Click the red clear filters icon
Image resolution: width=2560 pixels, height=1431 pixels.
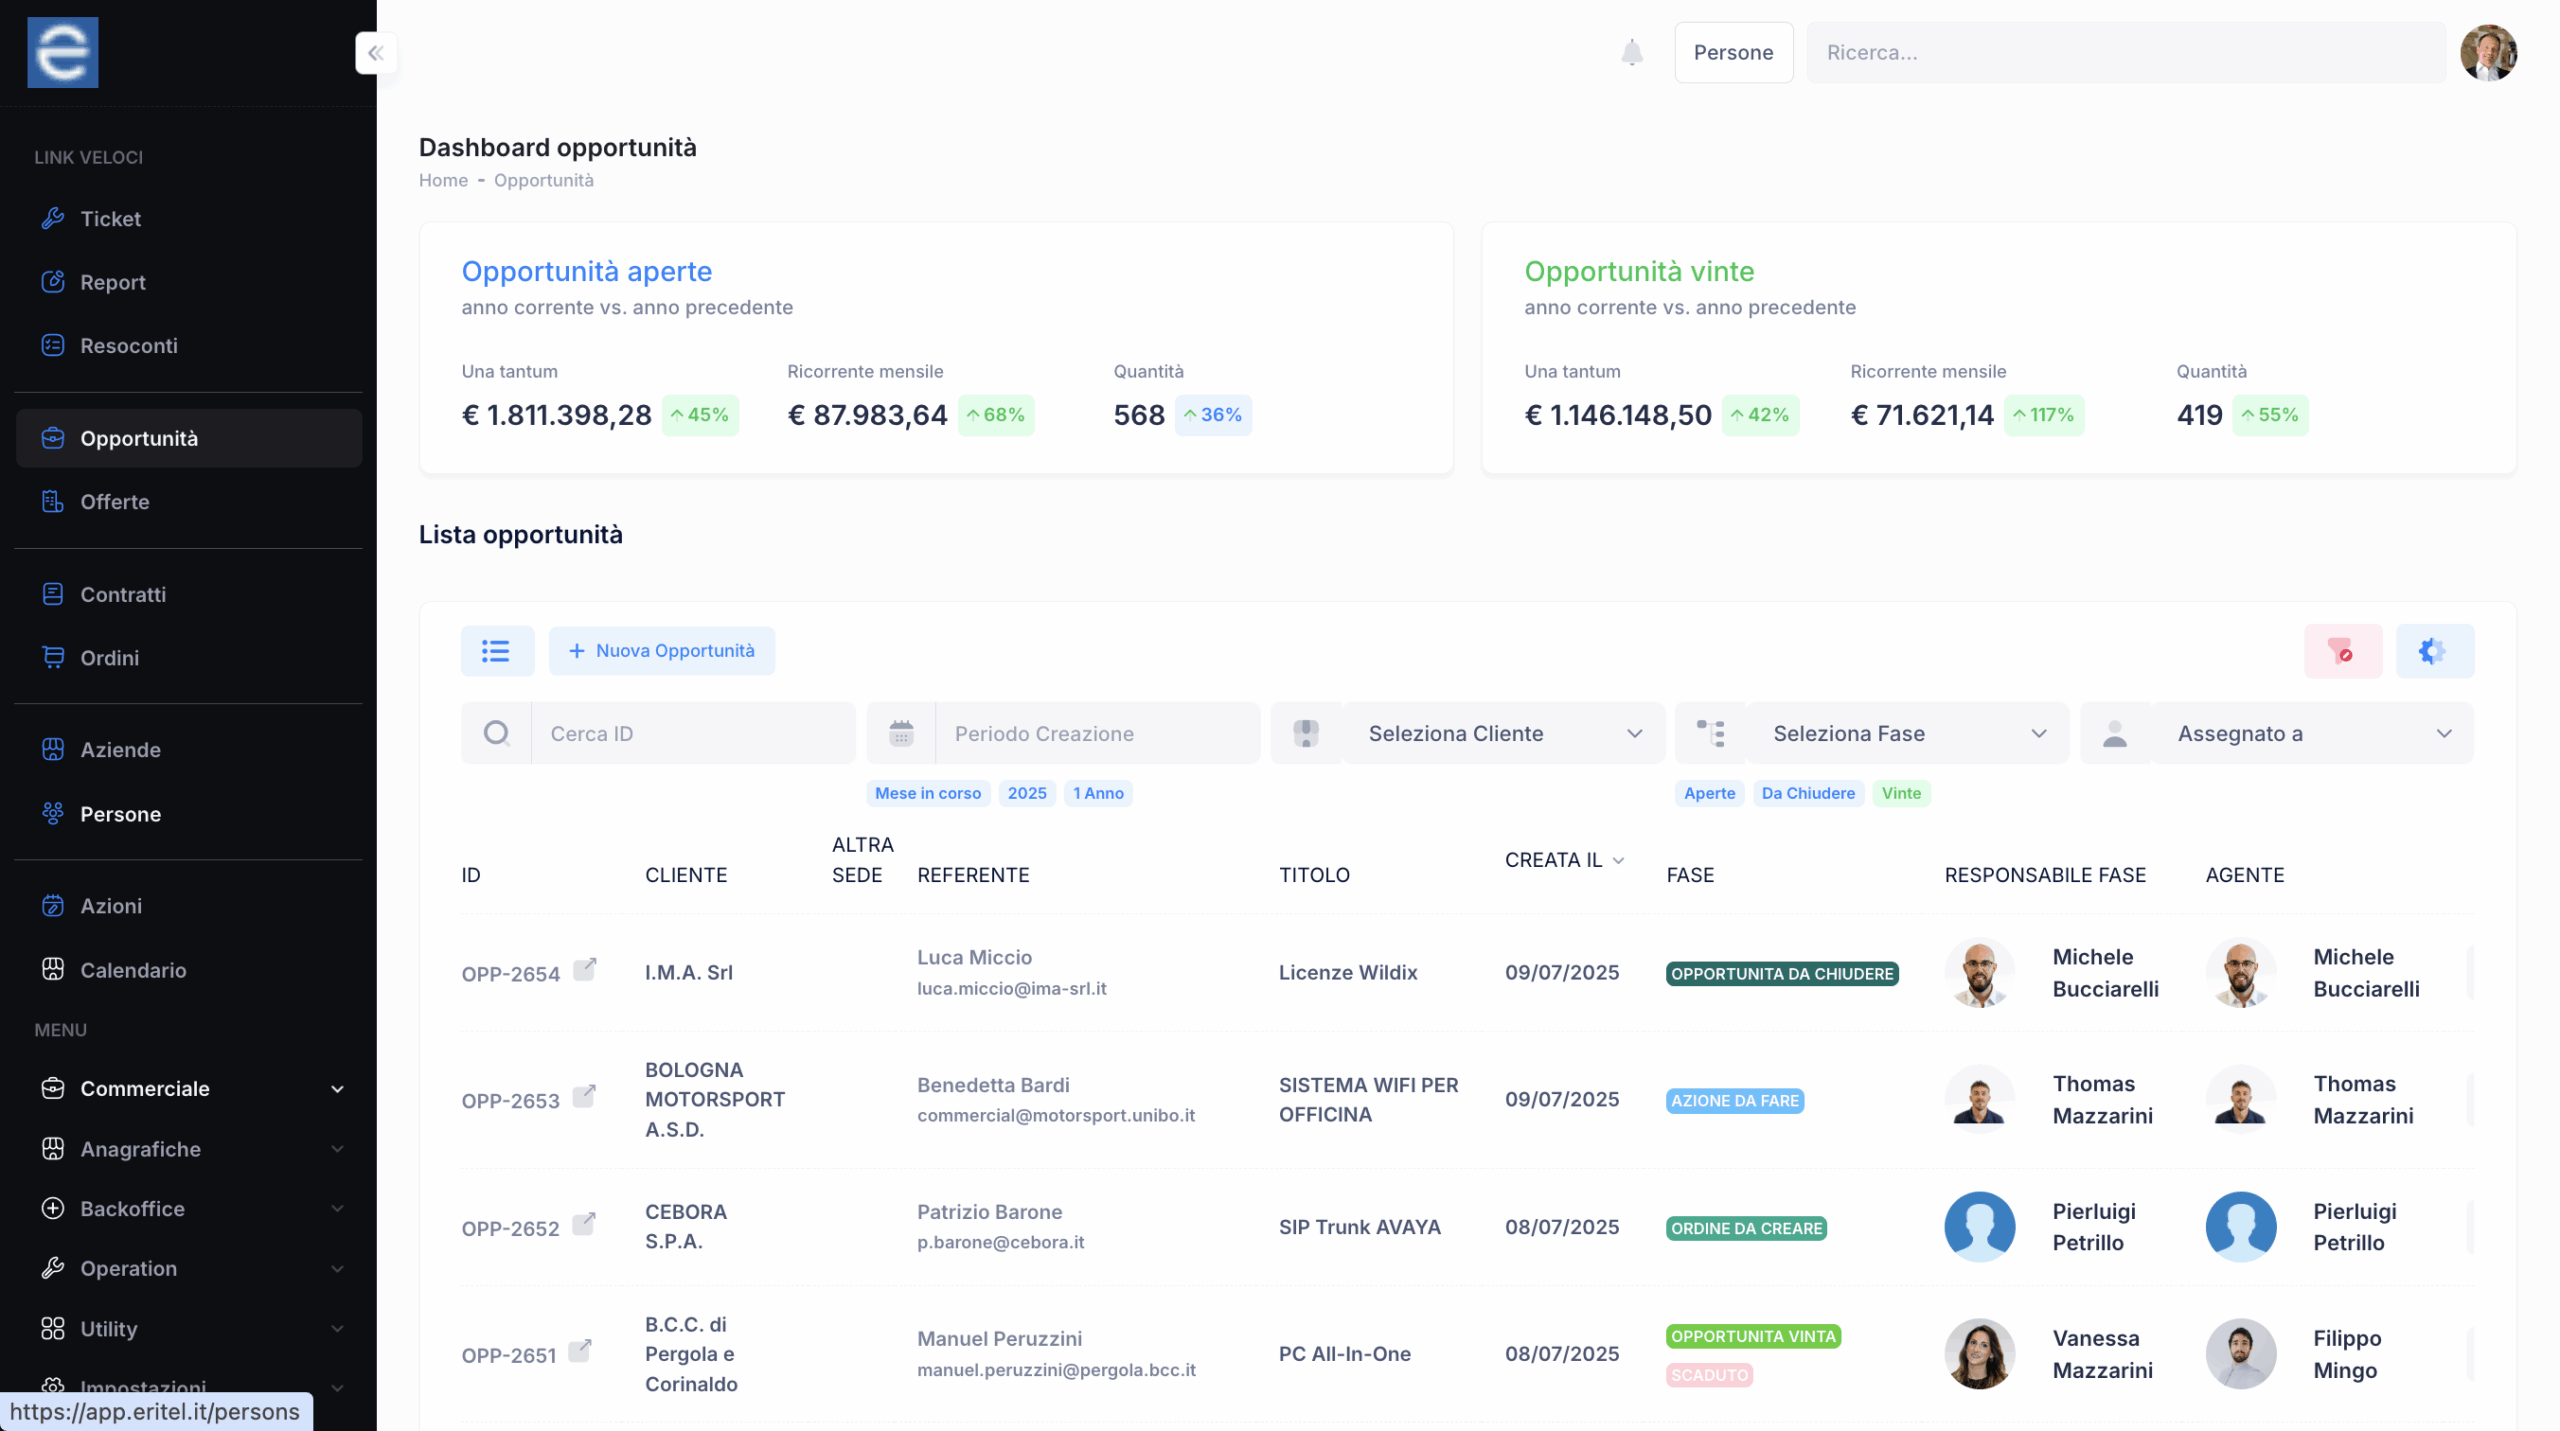click(x=2342, y=651)
